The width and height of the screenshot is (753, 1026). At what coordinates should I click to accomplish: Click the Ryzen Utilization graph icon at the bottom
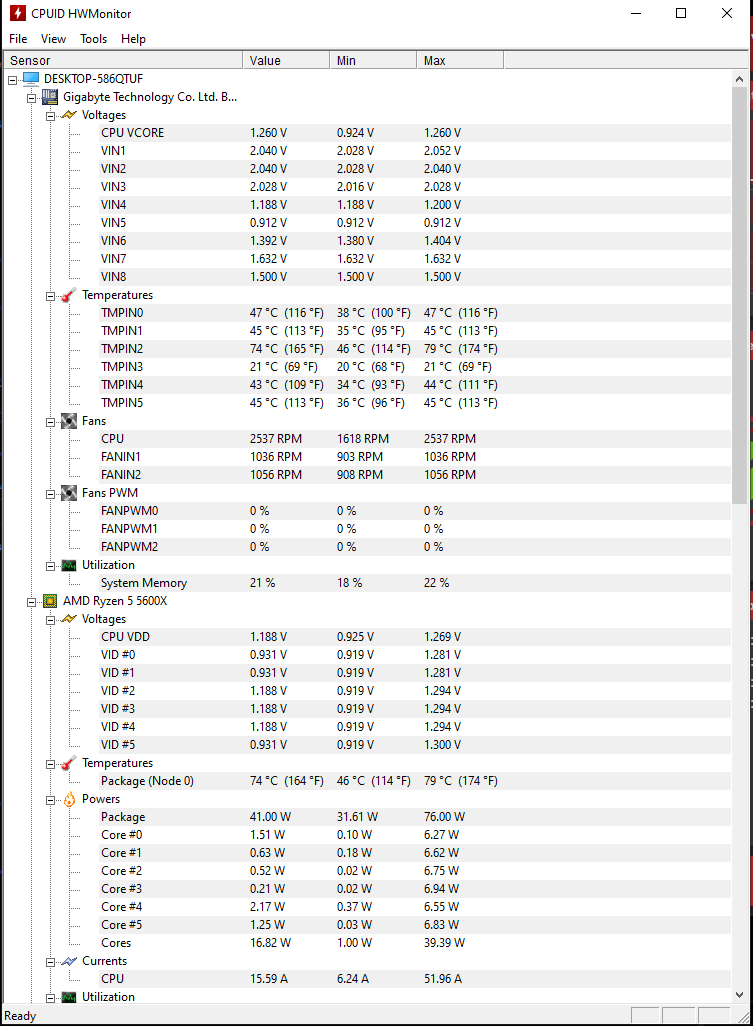point(69,997)
